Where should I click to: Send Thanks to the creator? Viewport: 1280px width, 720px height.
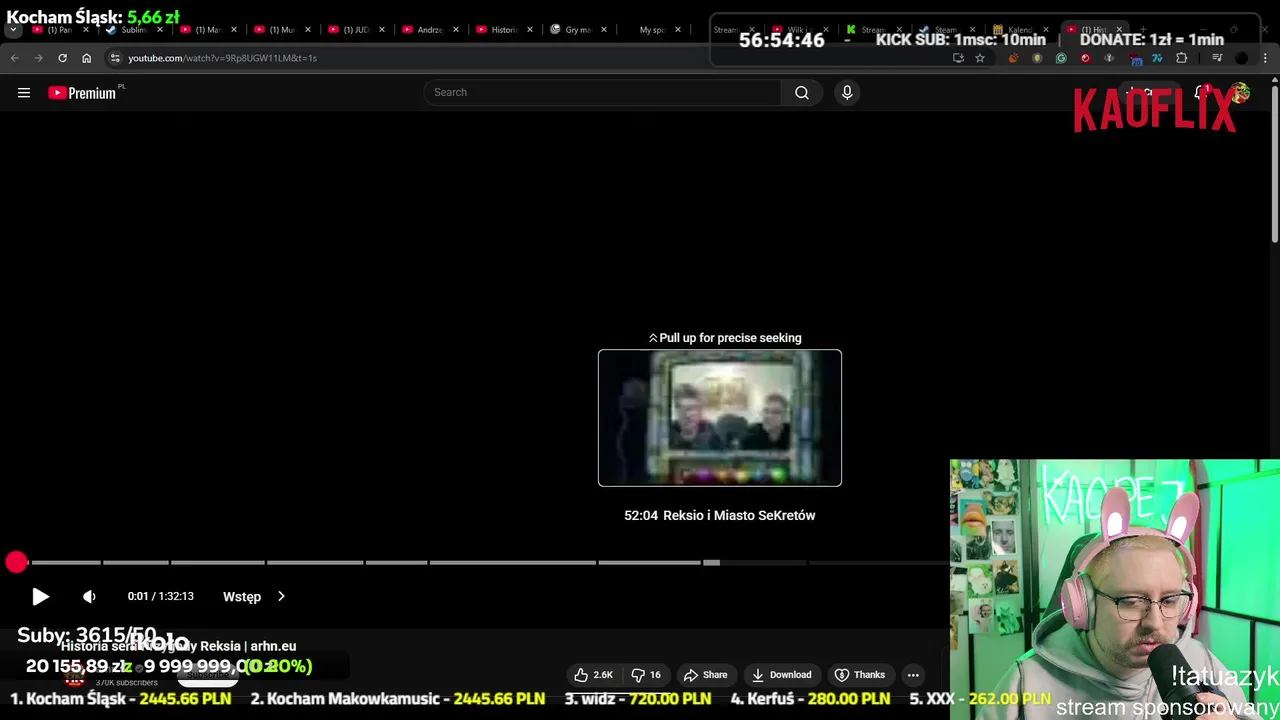(860, 675)
